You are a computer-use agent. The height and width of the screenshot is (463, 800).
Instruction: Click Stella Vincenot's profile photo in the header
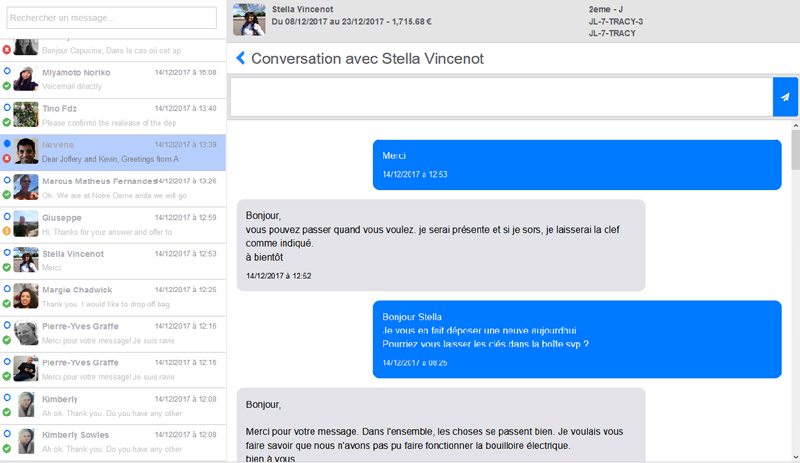[x=248, y=20]
